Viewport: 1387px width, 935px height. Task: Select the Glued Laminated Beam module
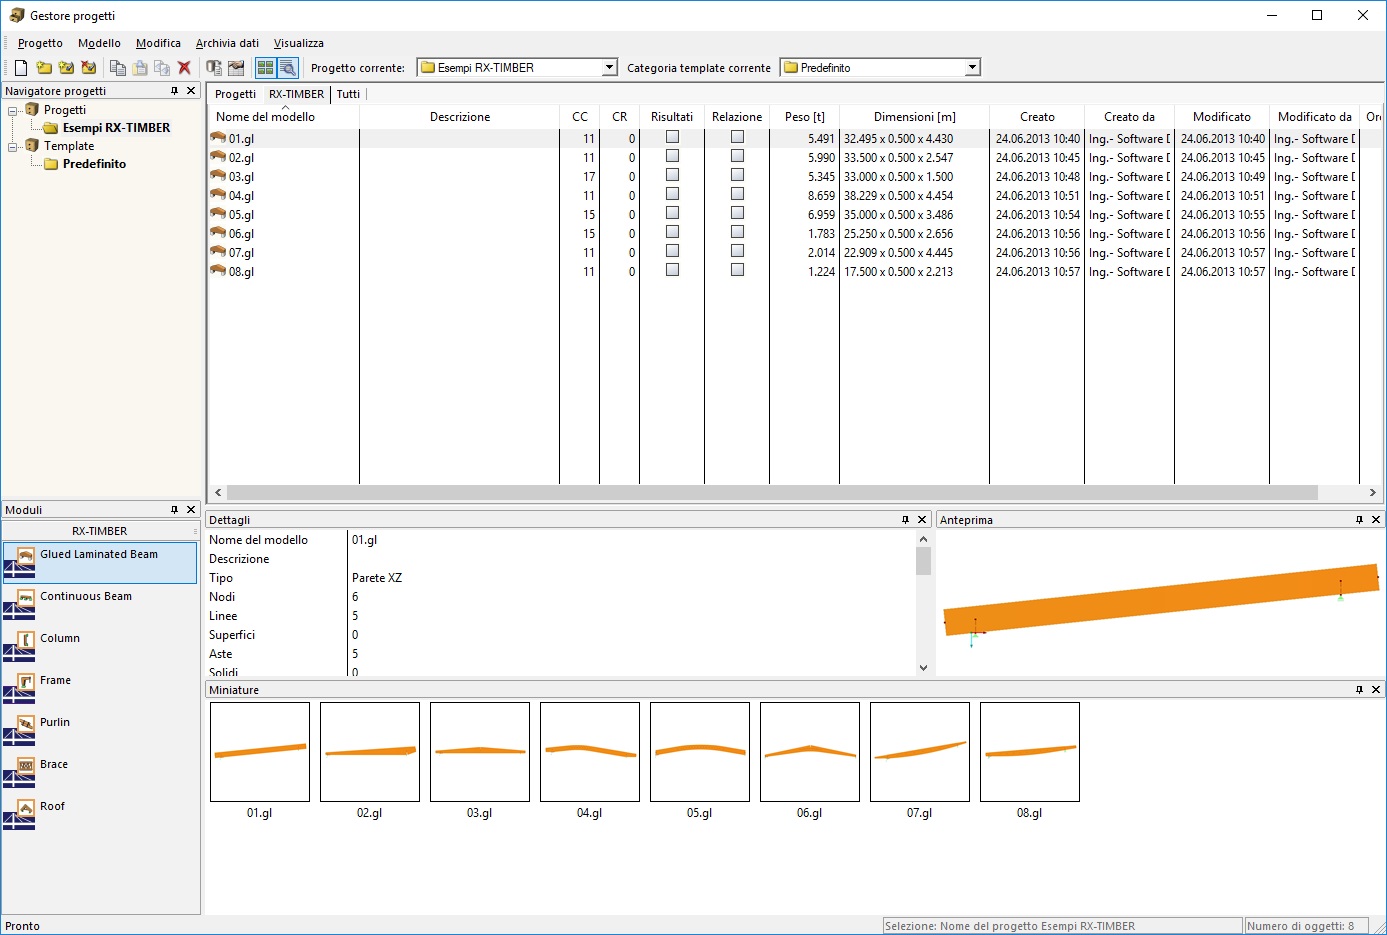pos(100,563)
